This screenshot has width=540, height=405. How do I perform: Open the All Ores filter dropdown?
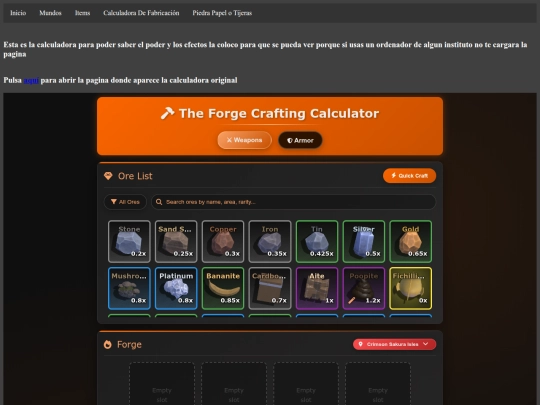(x=125, y=202)
